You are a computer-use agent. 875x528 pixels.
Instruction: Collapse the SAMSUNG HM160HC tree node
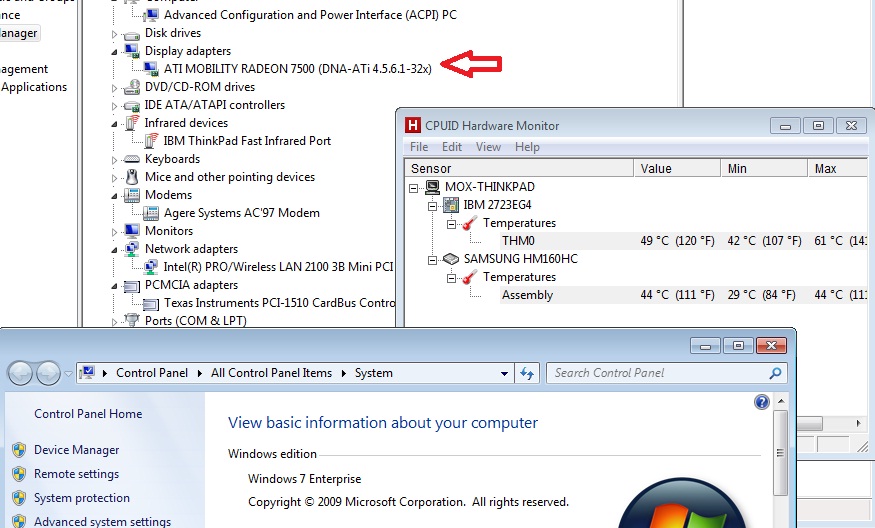[432, 260]
